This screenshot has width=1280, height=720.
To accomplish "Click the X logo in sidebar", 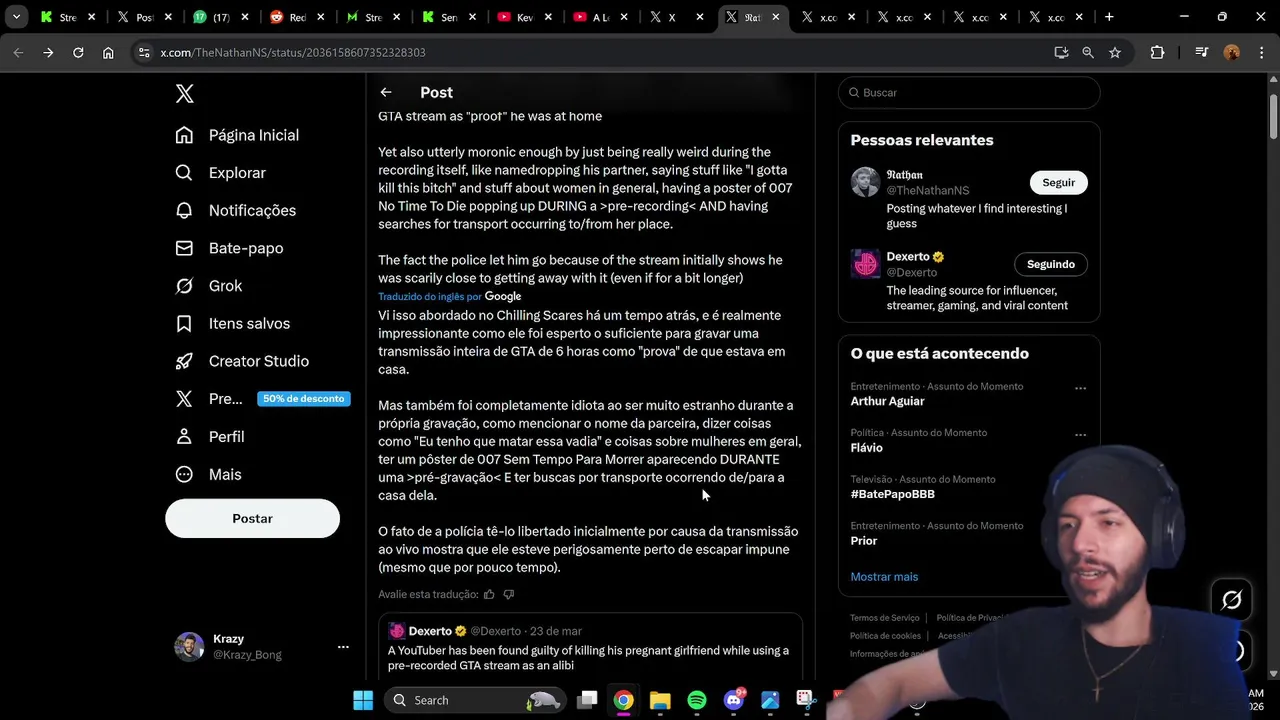I will [x=185, y=93].
